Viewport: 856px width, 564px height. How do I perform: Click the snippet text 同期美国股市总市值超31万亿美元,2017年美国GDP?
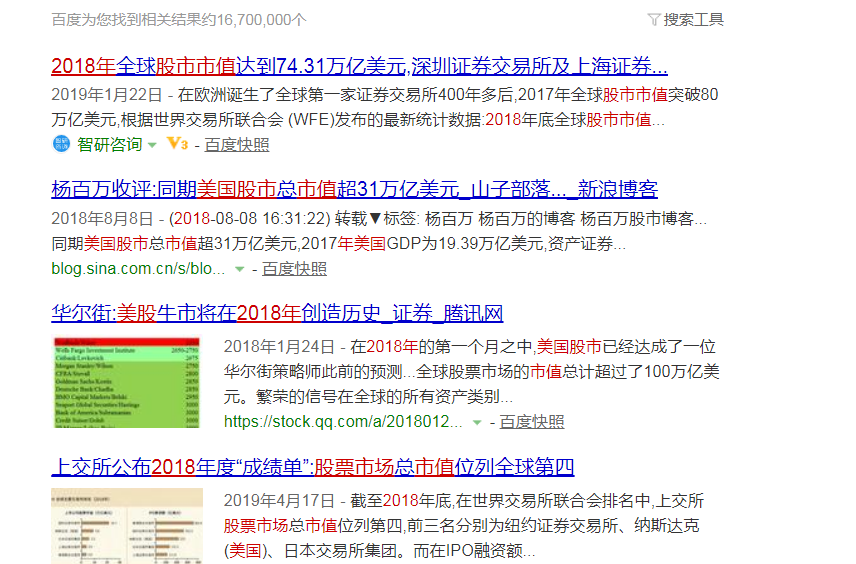(x=235, y=244)
